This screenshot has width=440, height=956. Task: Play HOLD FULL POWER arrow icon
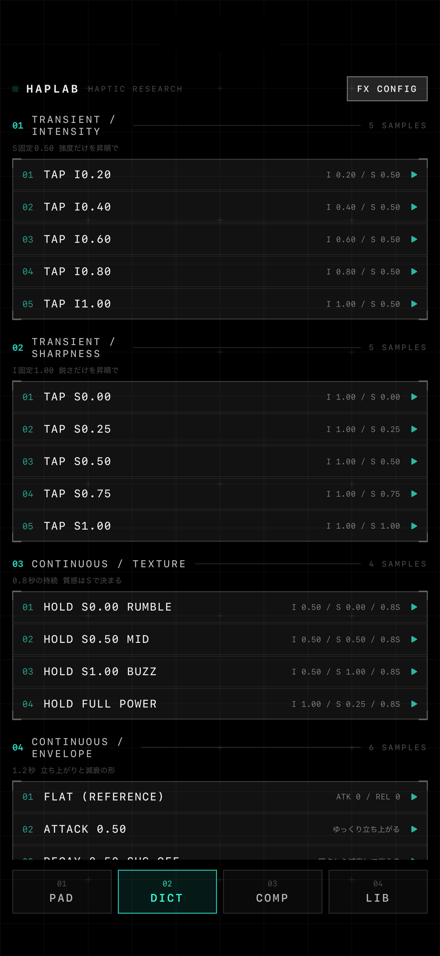tap(414, 704)
